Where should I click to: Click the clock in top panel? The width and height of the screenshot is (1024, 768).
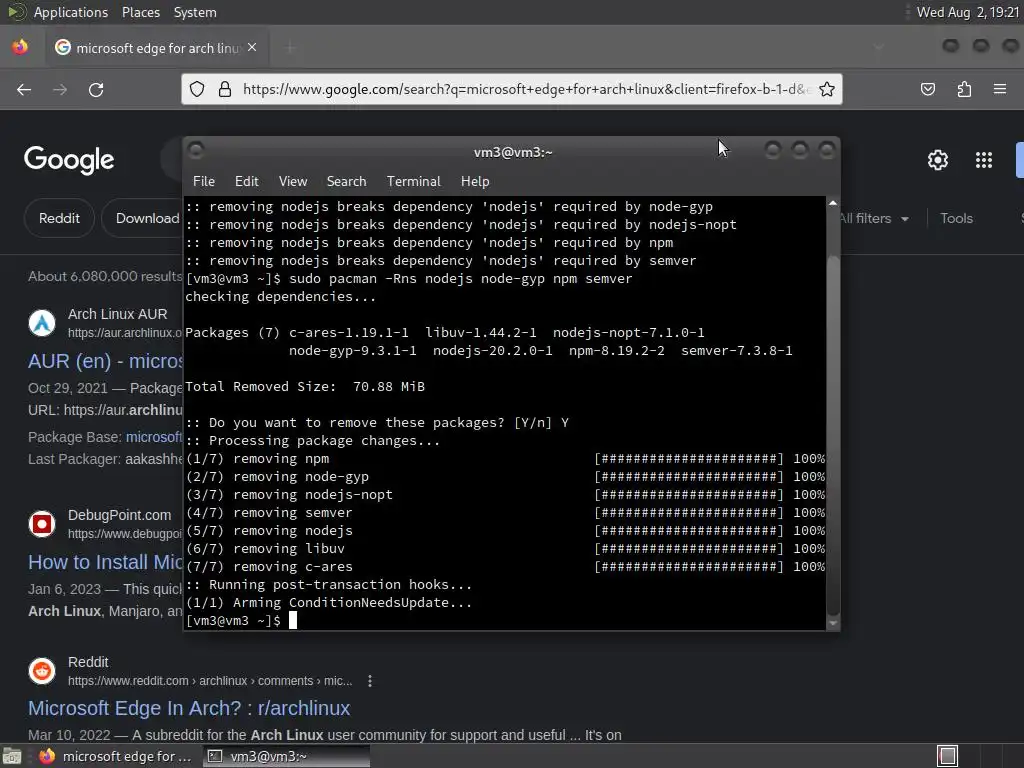967,12
